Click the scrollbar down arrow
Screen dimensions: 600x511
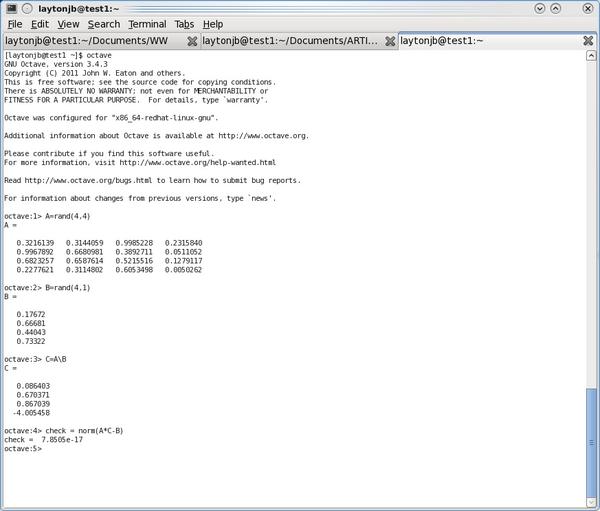[x=591, y=503]
